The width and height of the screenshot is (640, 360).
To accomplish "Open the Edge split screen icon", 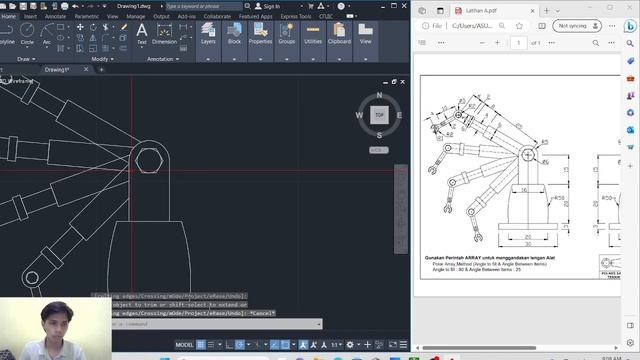I will [x=542, y=26].
